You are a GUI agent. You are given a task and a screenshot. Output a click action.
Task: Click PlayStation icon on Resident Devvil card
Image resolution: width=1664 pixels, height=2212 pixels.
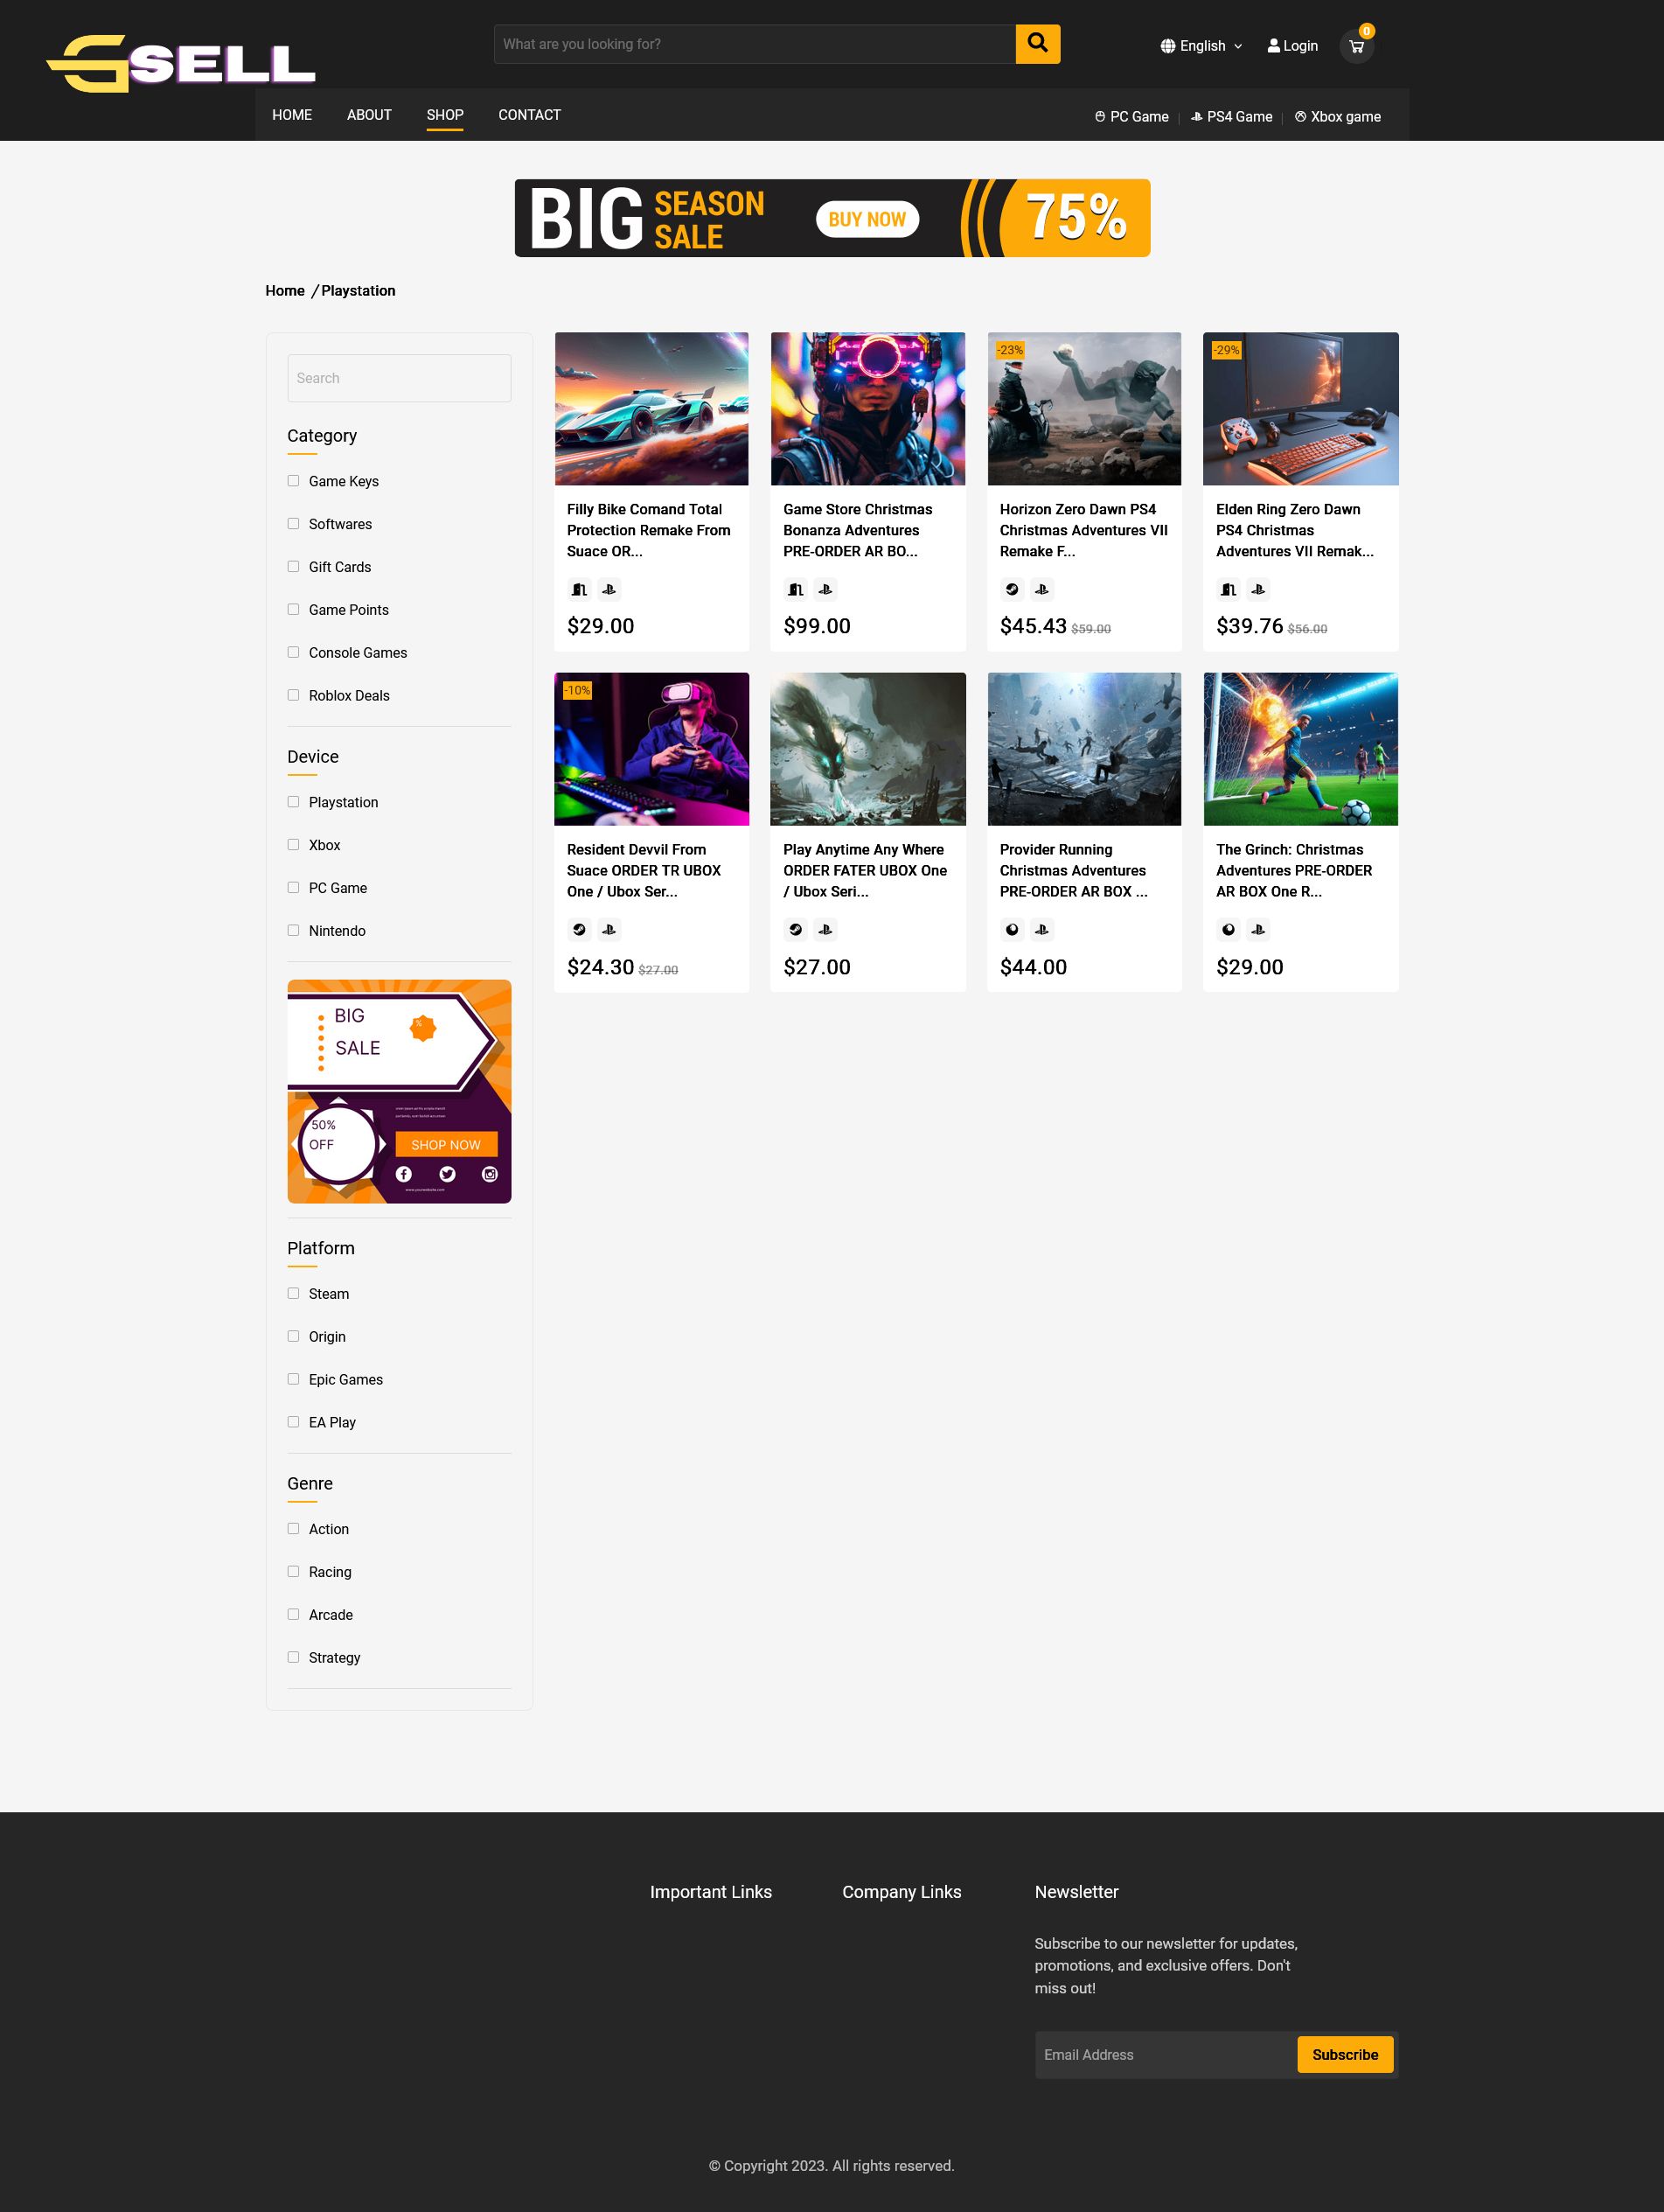coord(608,930)
